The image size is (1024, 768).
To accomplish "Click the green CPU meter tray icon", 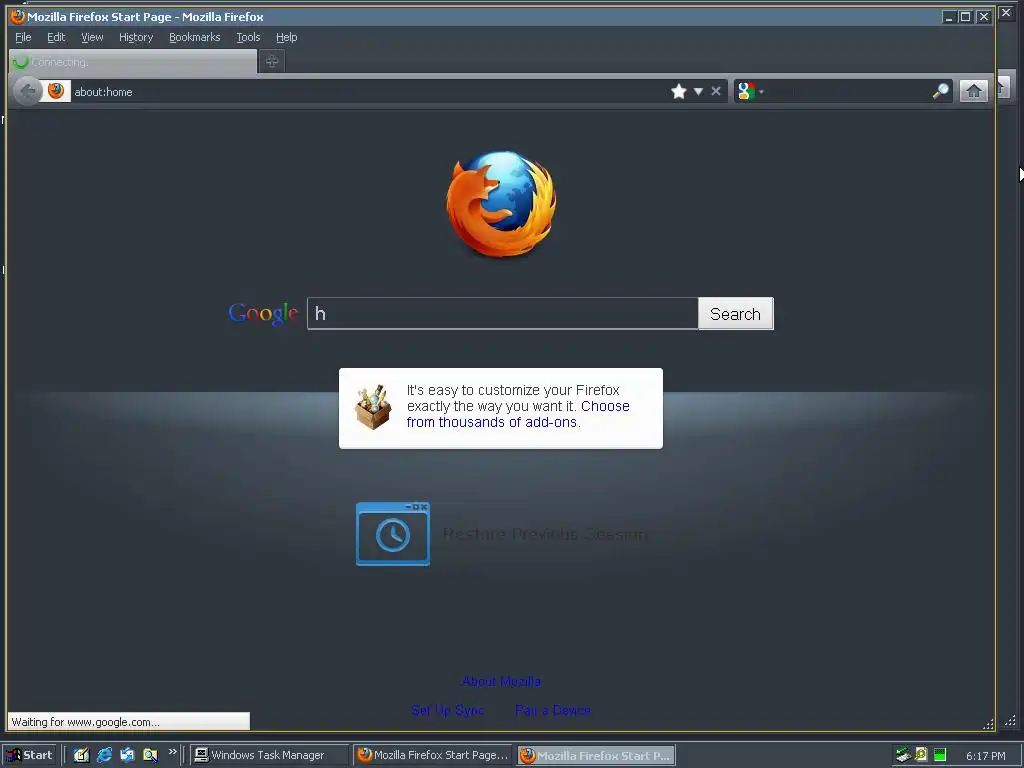I will pos(940,755).
